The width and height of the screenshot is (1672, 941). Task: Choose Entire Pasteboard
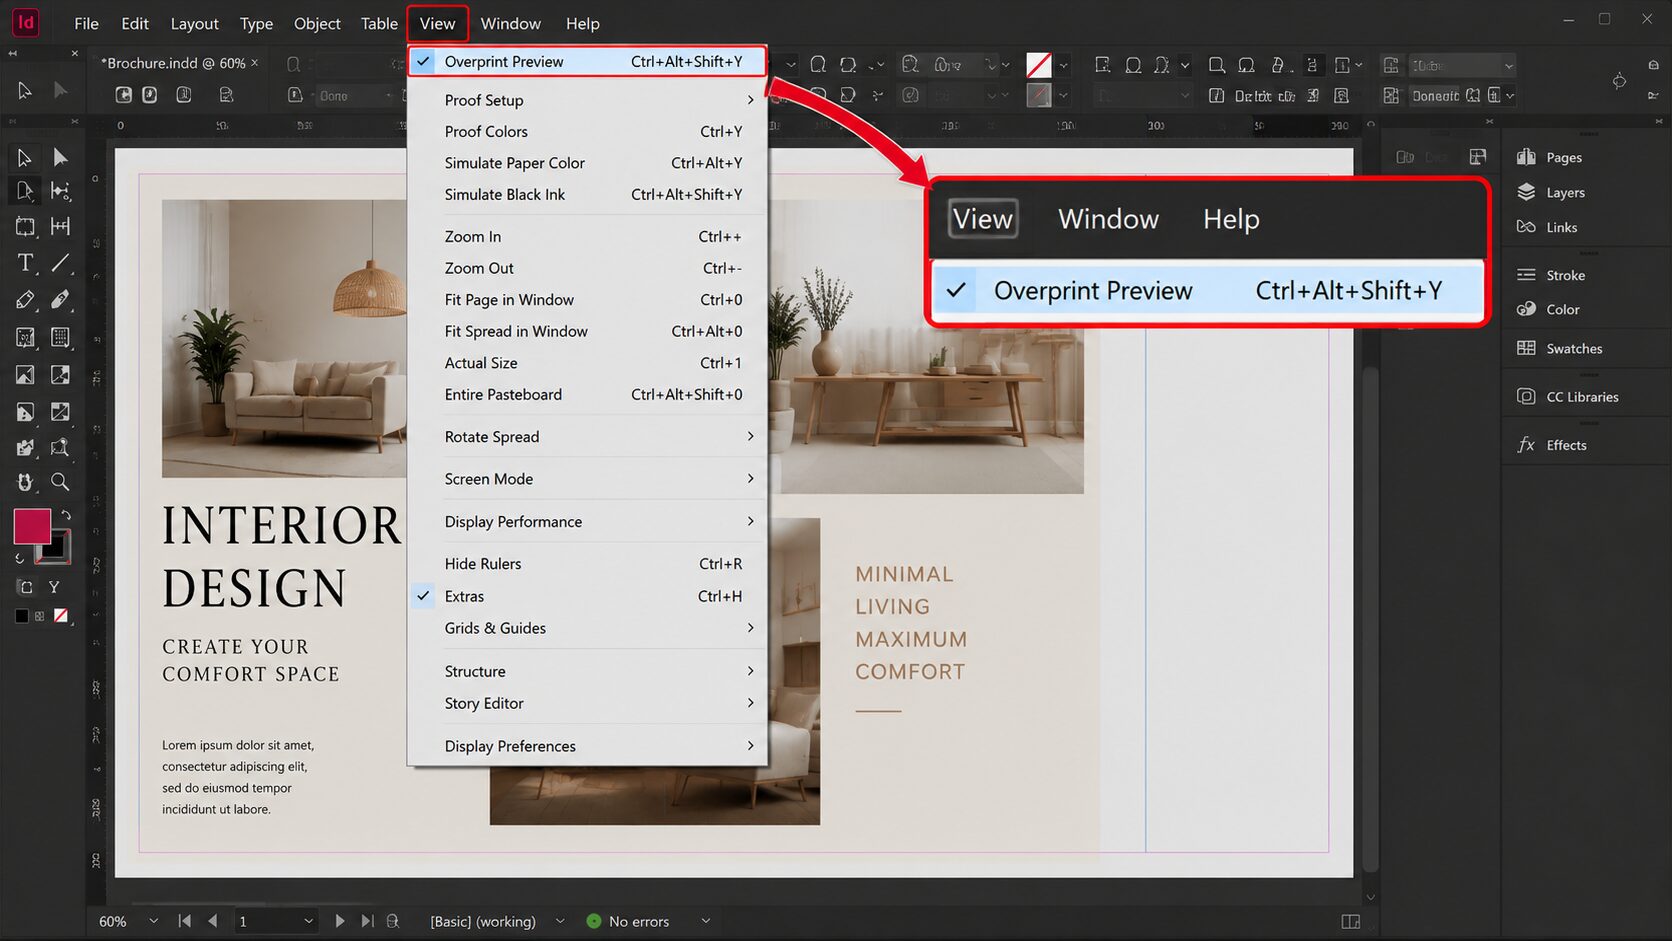[588, 395]
